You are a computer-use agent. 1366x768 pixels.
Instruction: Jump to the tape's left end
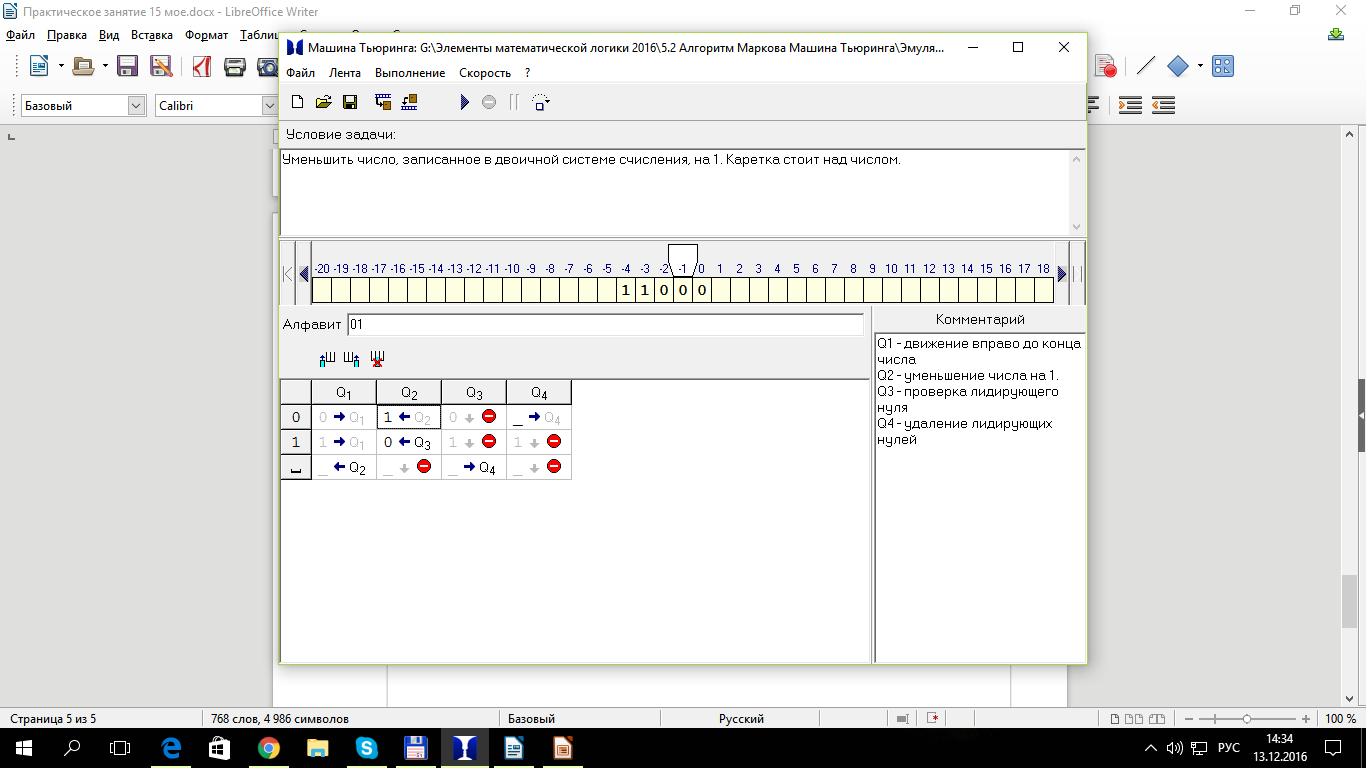coord(288,273)
